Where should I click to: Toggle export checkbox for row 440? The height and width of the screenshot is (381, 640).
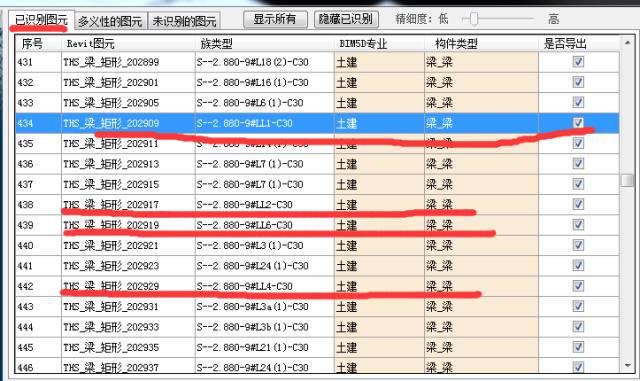click(x=578, y=245)
